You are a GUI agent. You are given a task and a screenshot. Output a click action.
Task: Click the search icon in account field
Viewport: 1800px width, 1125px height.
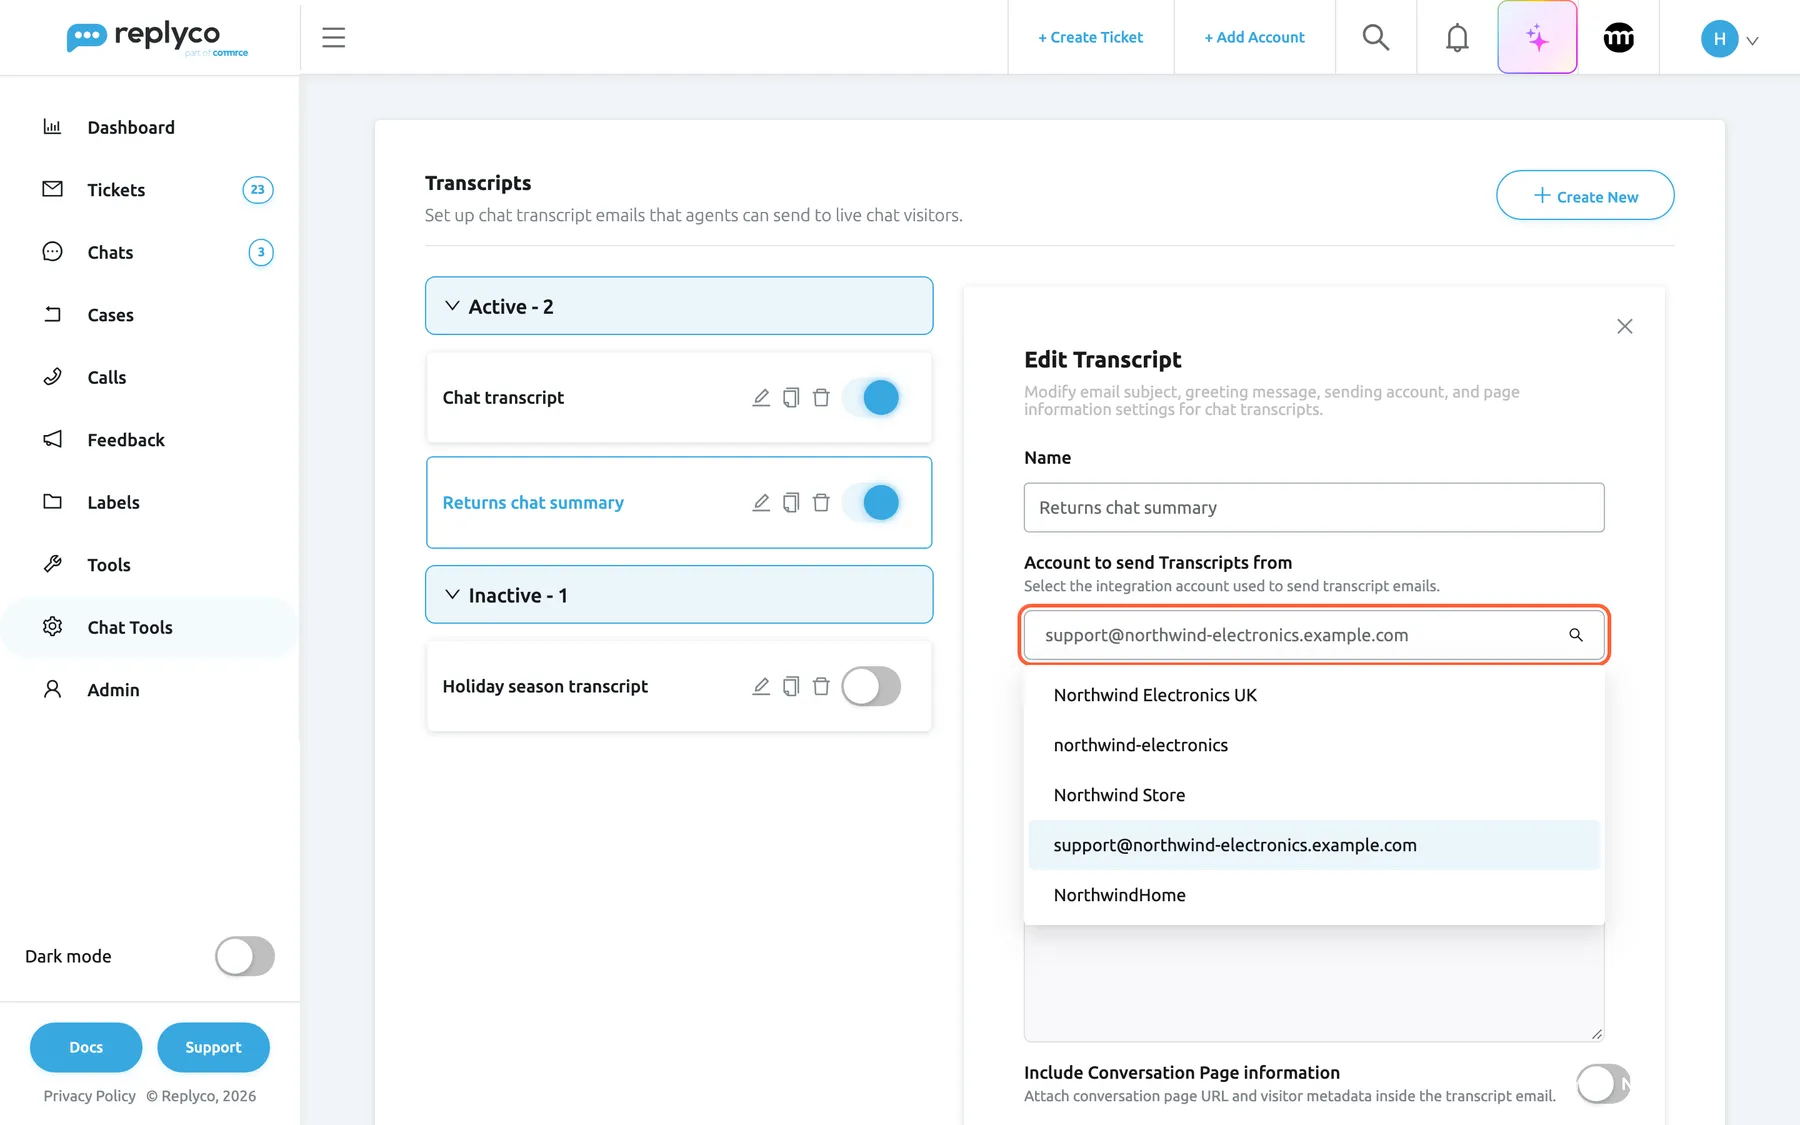coord(1576,635)
